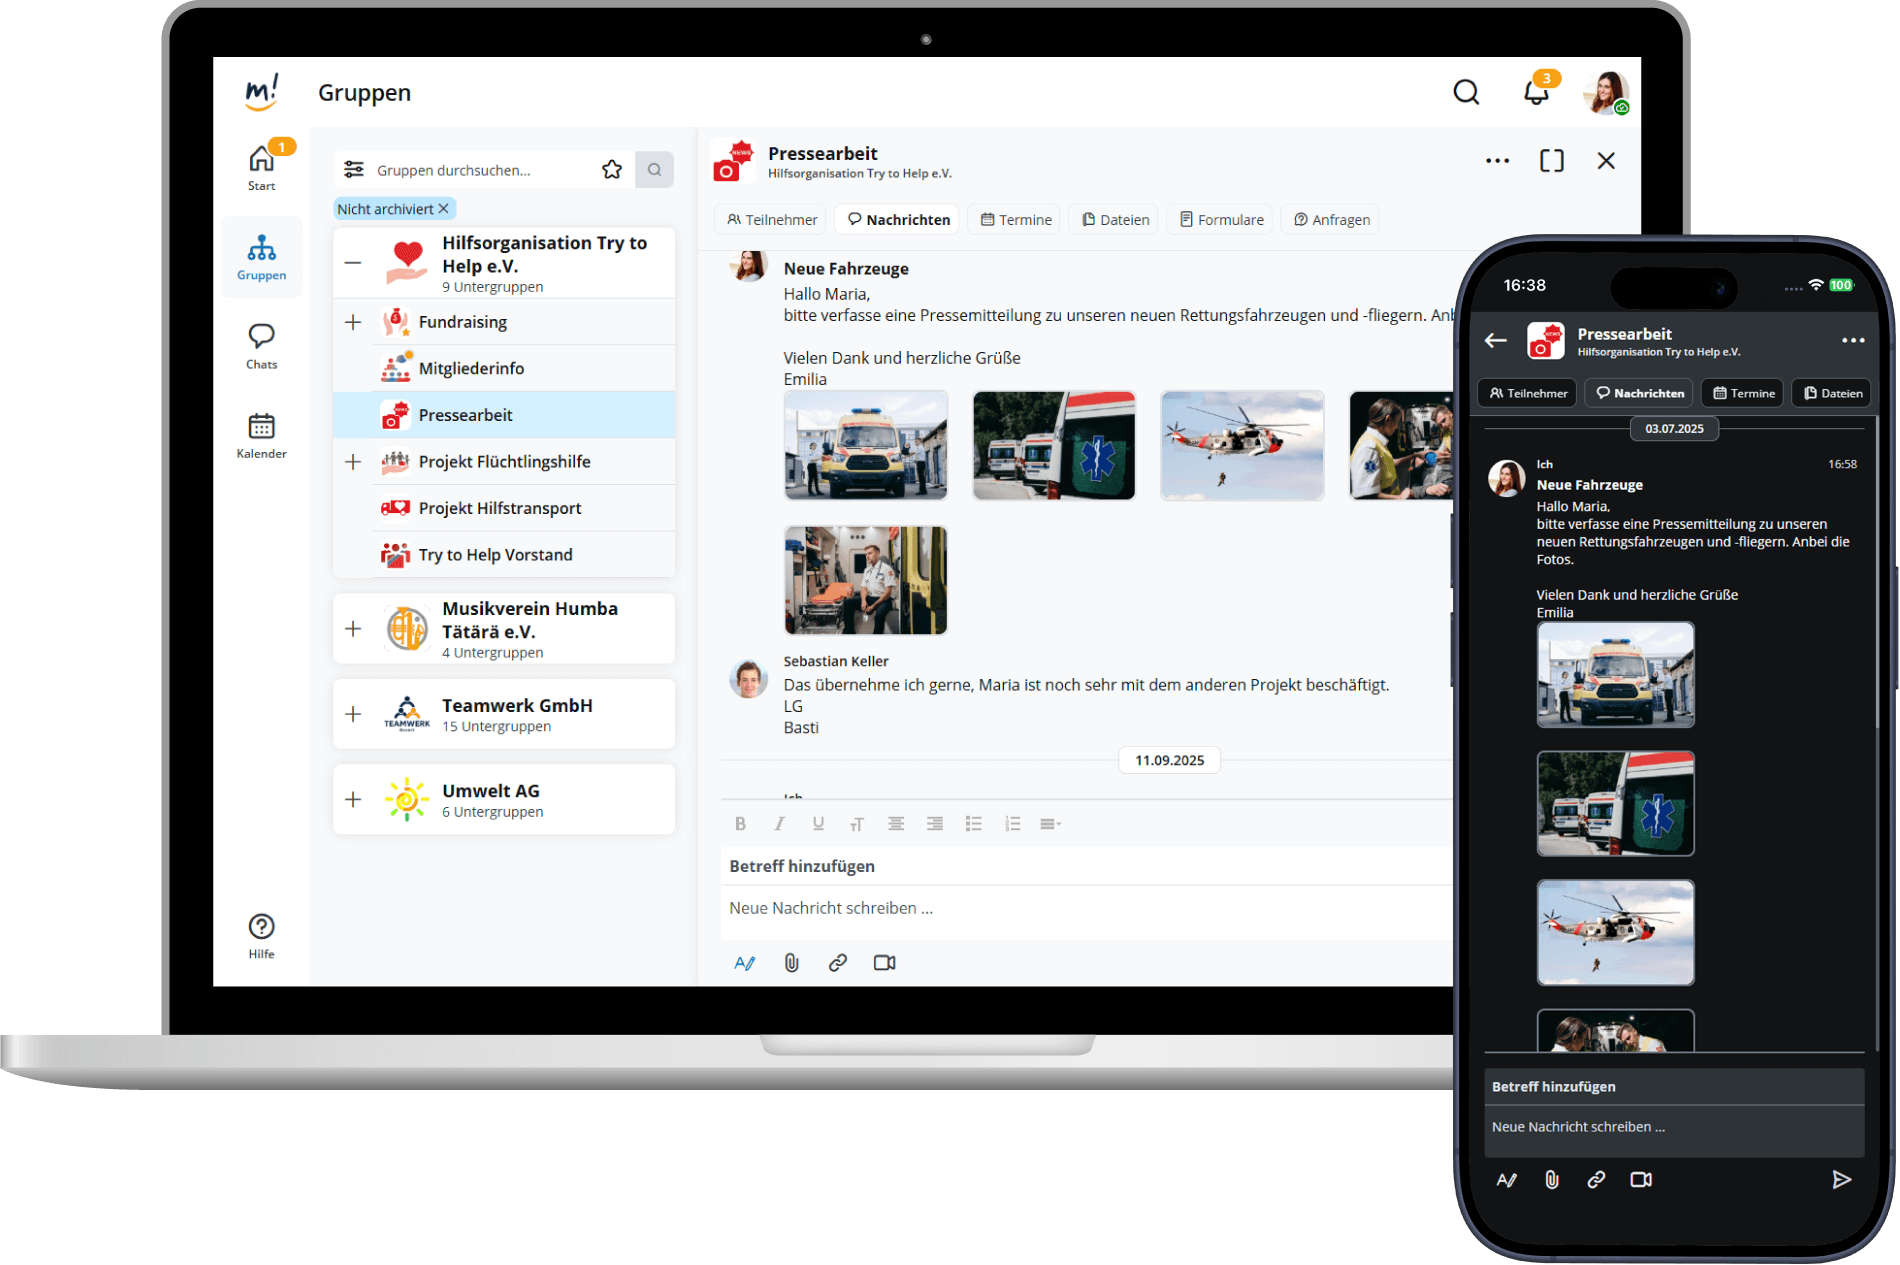Open the notifications bell icon
1900x1265 pixels.
click(x=1535, y=93)
